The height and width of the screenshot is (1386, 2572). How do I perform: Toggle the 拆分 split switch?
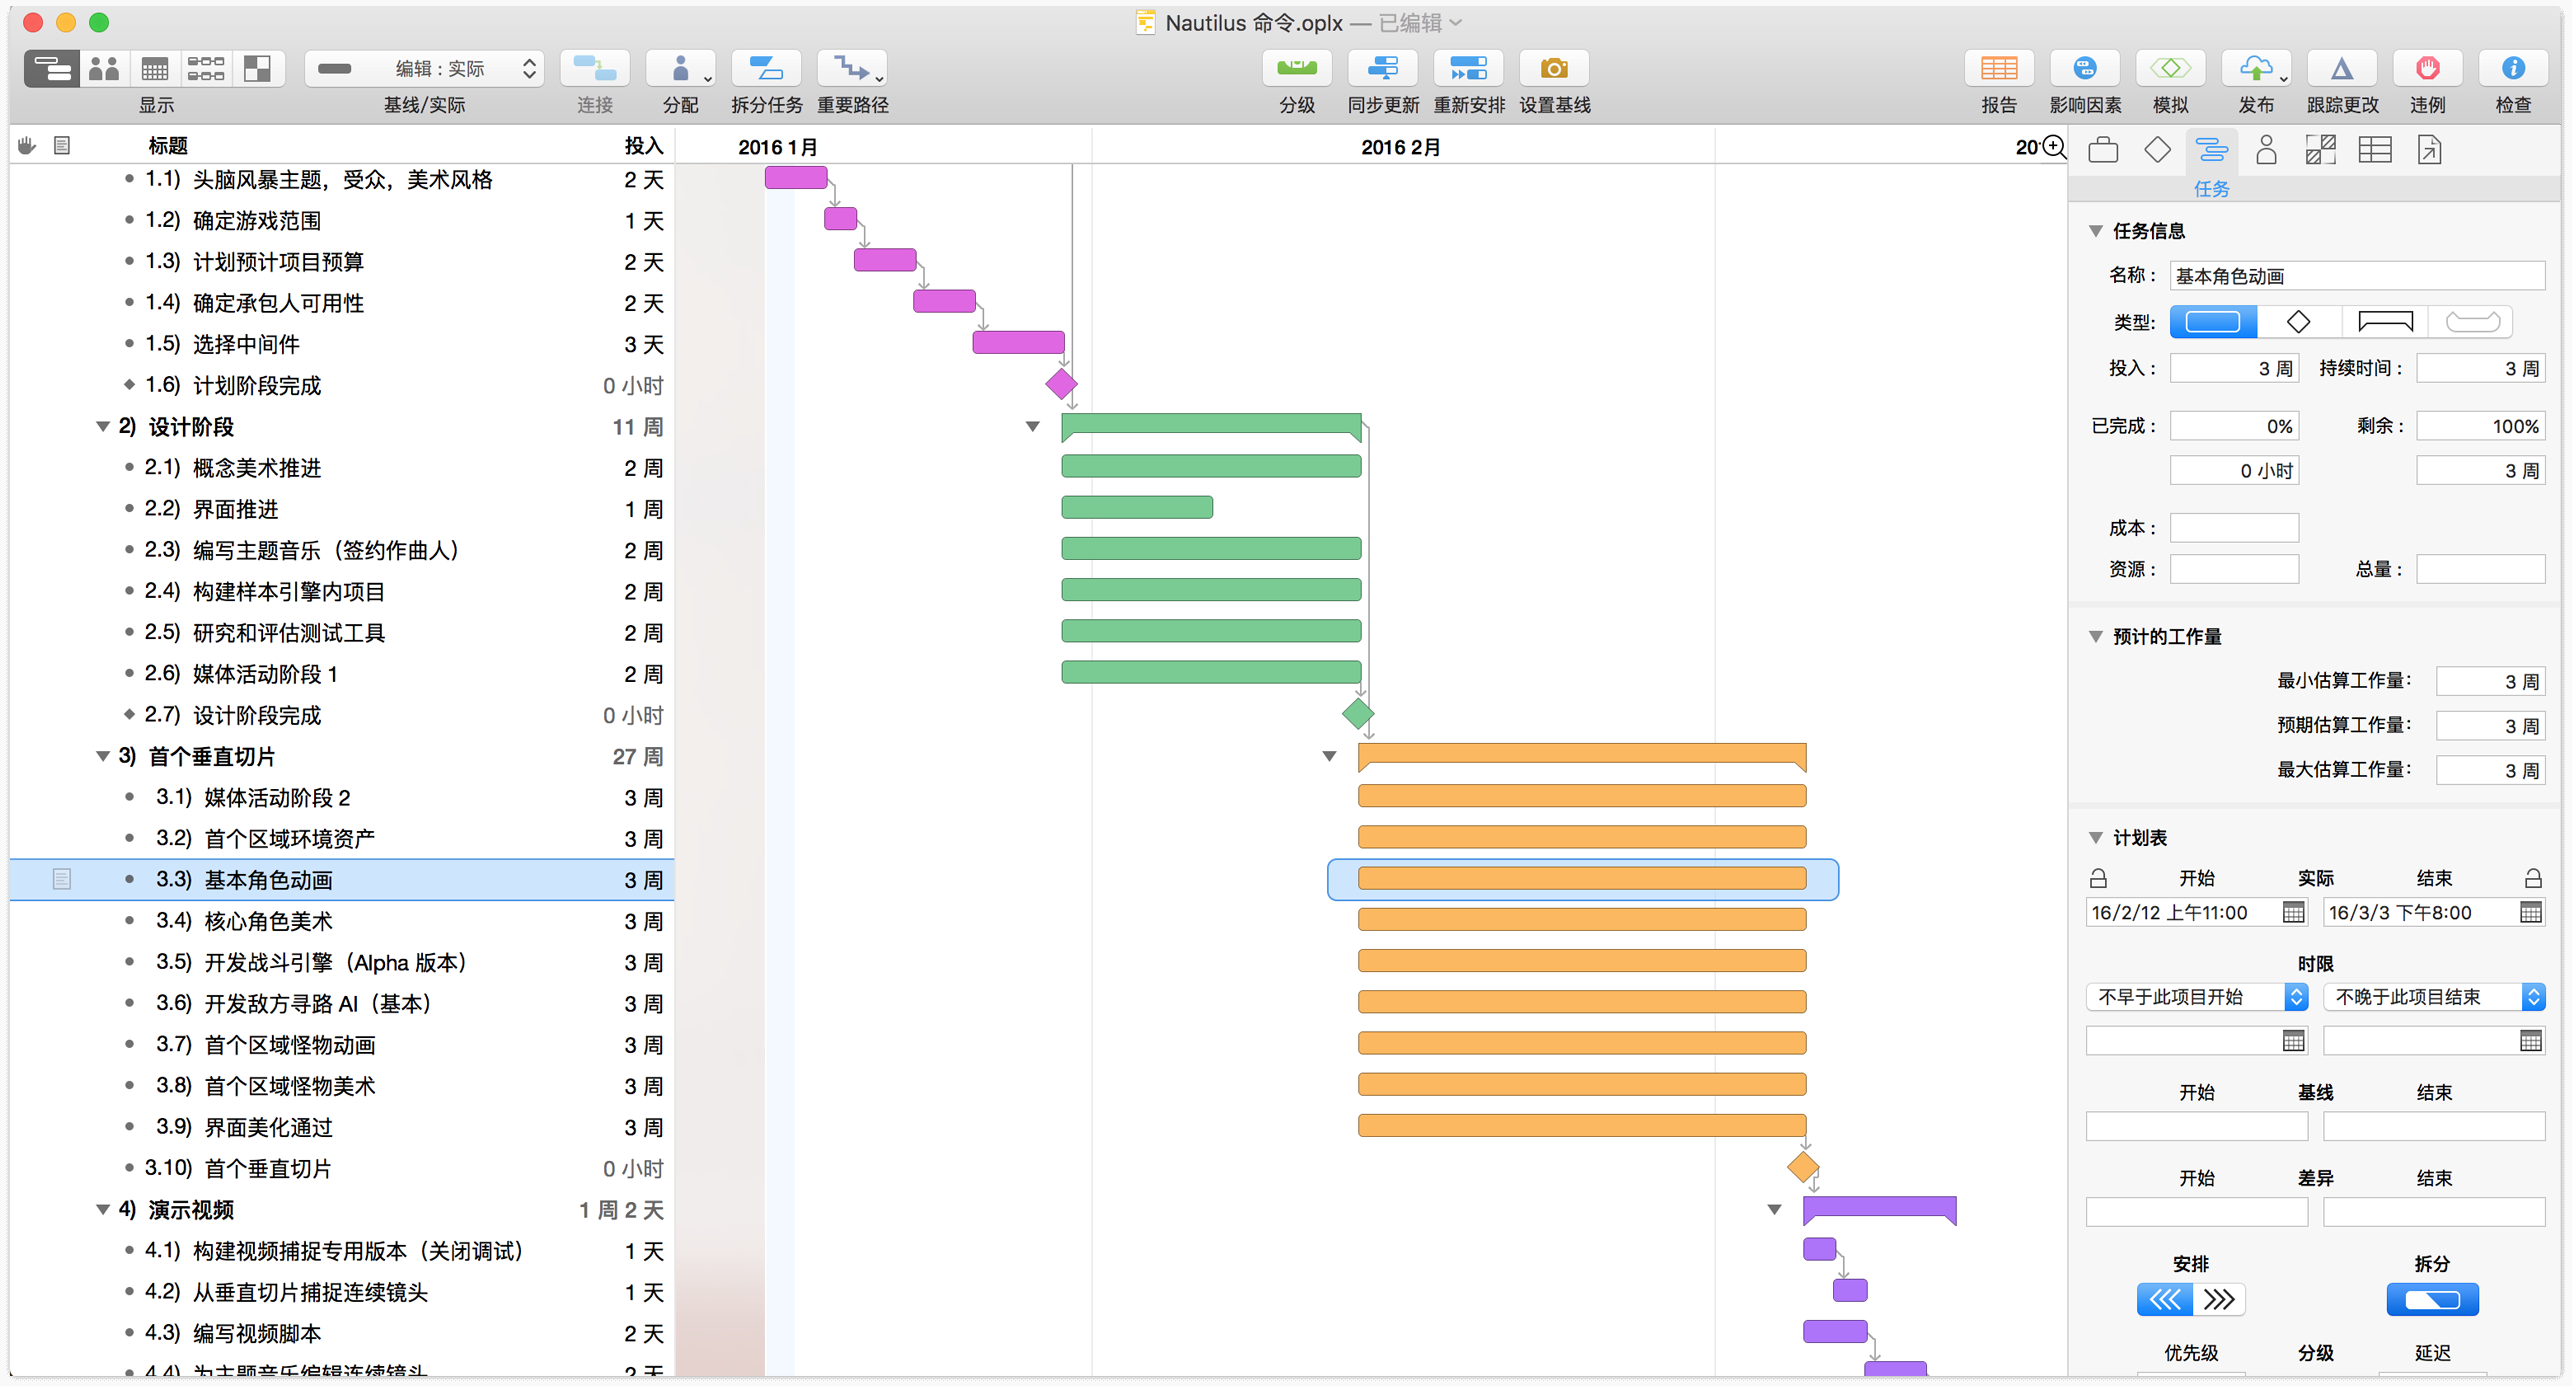[x=2432, y=1300]
